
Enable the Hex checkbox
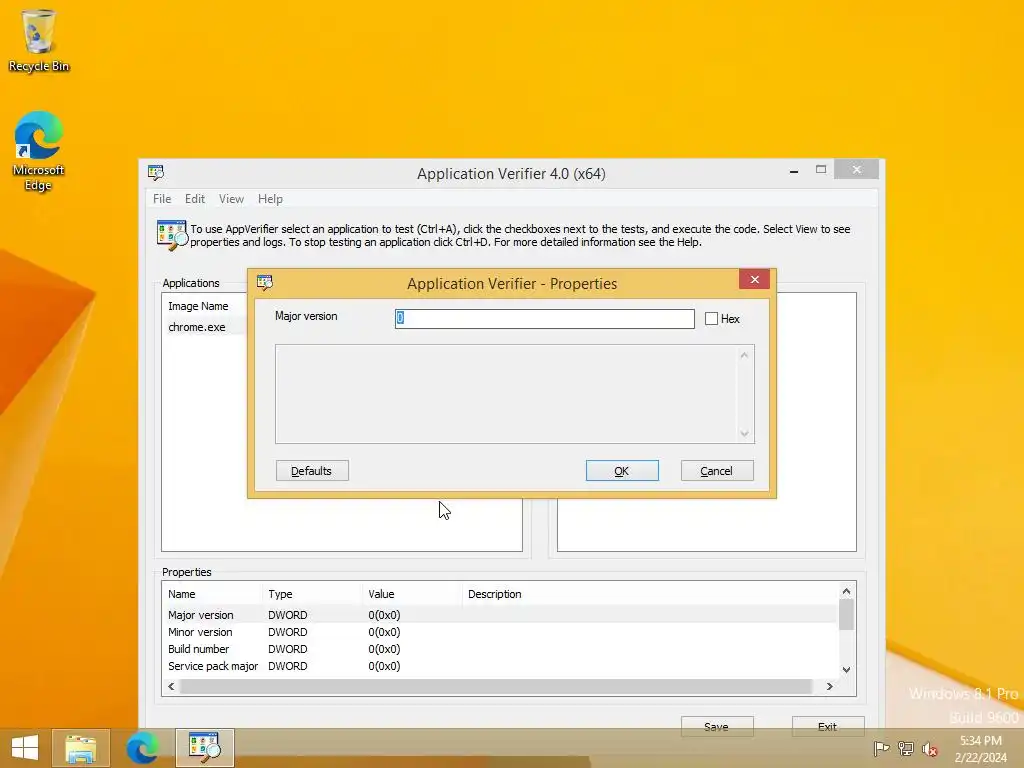click(711, 319)
